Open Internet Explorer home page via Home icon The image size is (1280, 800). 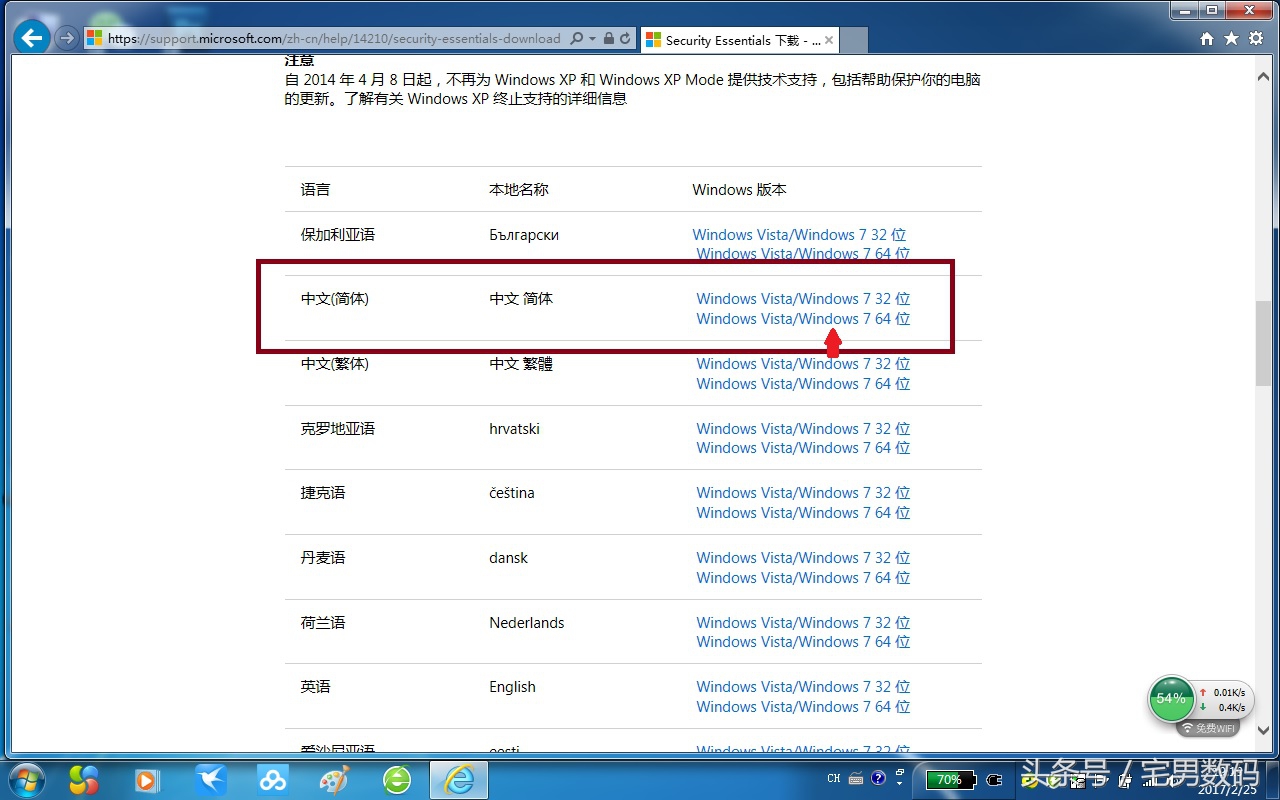click(x=1207, y=38)
